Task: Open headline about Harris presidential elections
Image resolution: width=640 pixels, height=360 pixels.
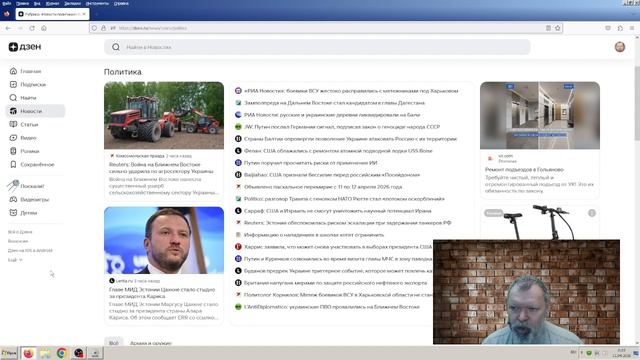Action: (x=338, y=247)
